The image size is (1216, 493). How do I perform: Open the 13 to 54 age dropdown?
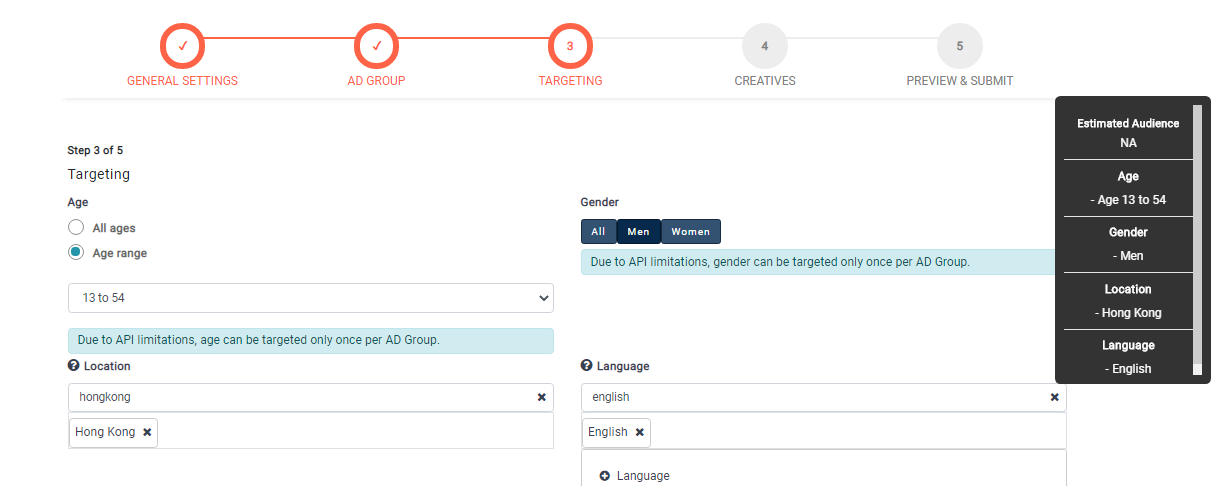tap(310, 298)
